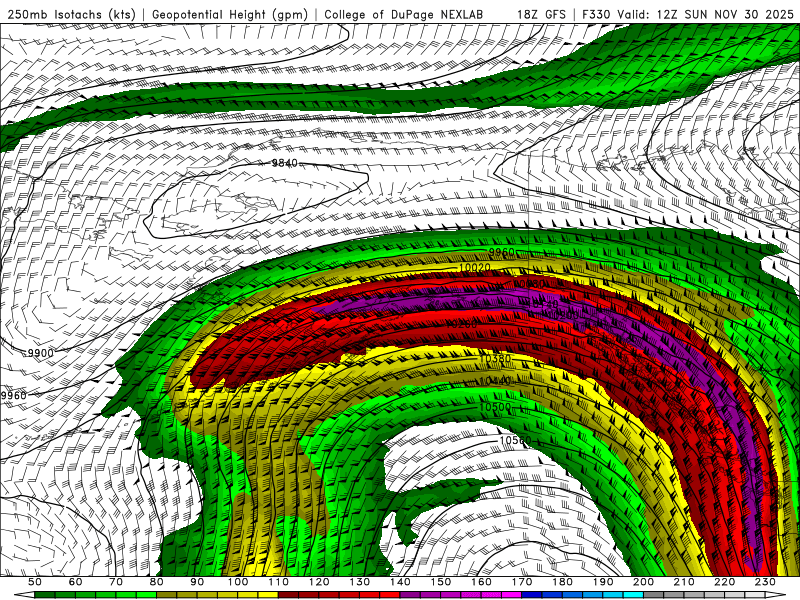Click the 160 value on the legend
This screenshot has height=600, width=800.
point(481,582)
